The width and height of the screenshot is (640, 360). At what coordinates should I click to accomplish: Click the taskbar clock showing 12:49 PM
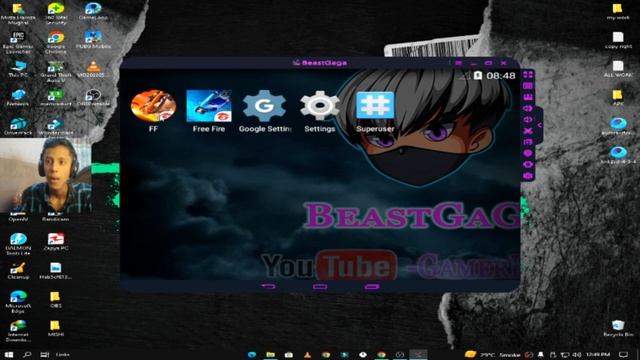click(x=598, y=355)
